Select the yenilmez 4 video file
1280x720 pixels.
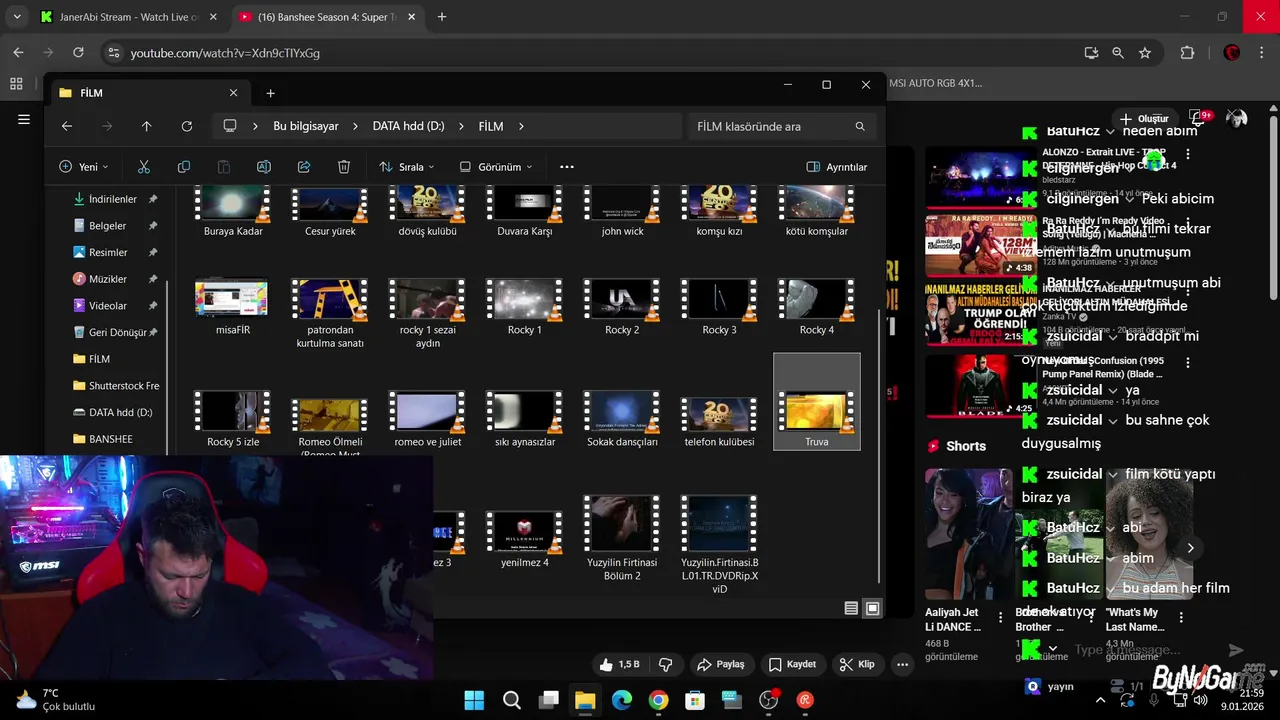click(x=524, y=538)
